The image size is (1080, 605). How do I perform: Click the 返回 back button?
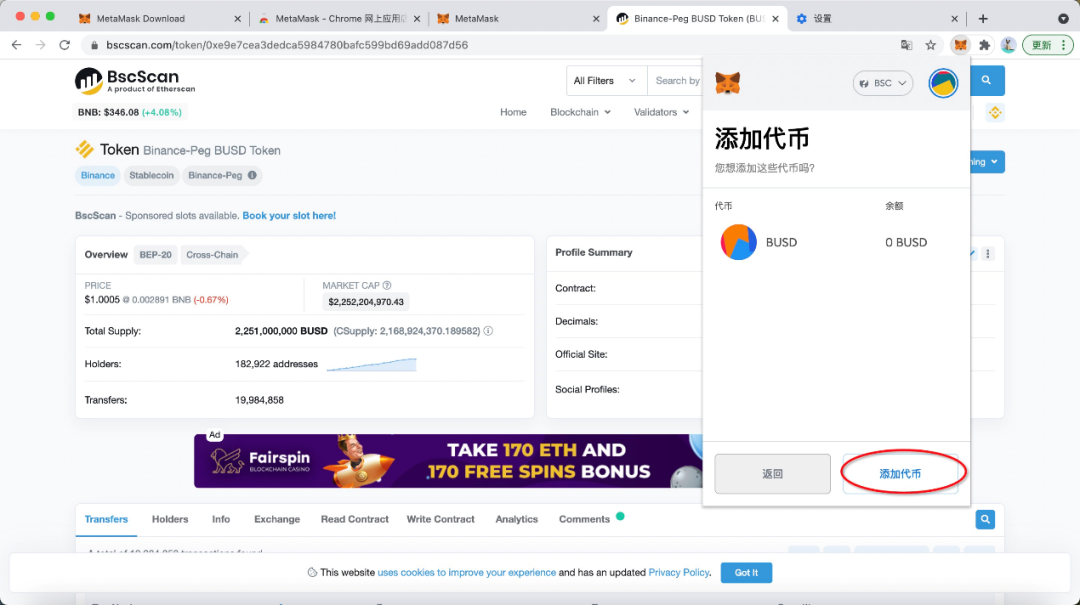pyautogui.click(x=772, y=474)
